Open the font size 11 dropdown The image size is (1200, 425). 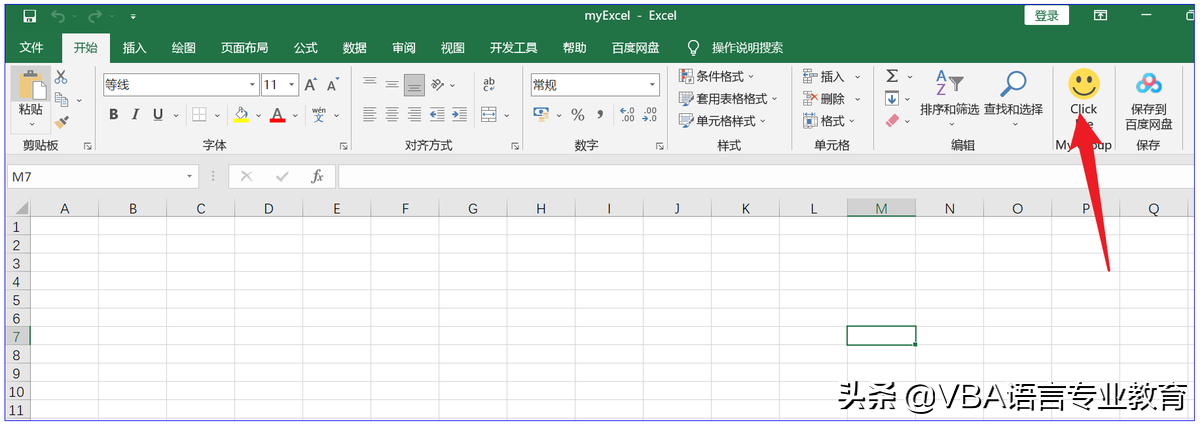[292, 85]
